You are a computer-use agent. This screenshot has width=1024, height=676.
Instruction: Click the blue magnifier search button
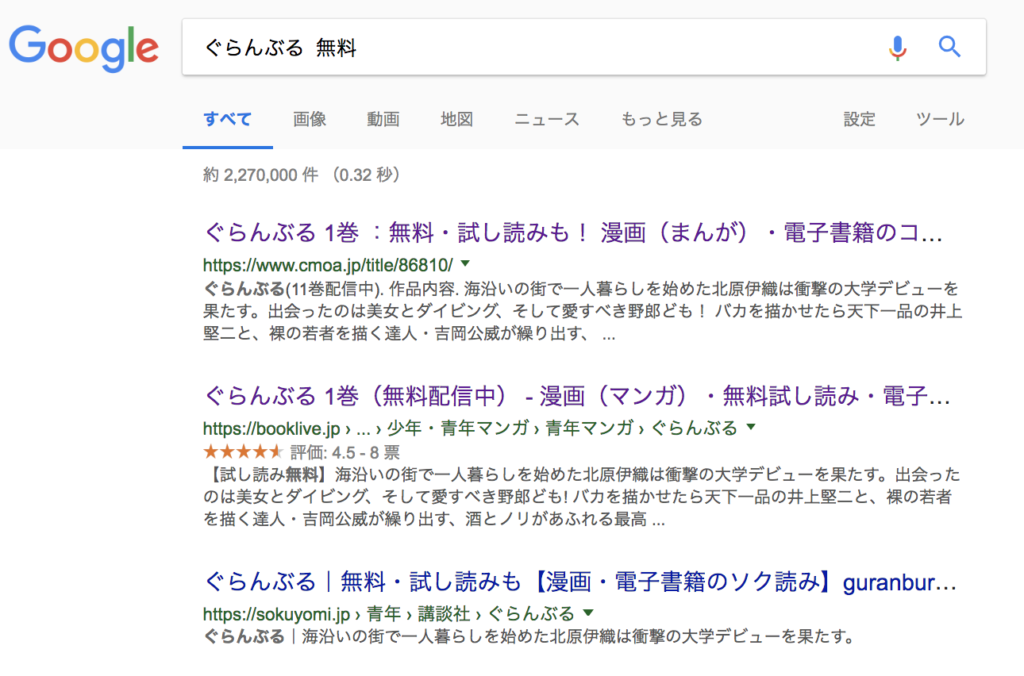950,47
